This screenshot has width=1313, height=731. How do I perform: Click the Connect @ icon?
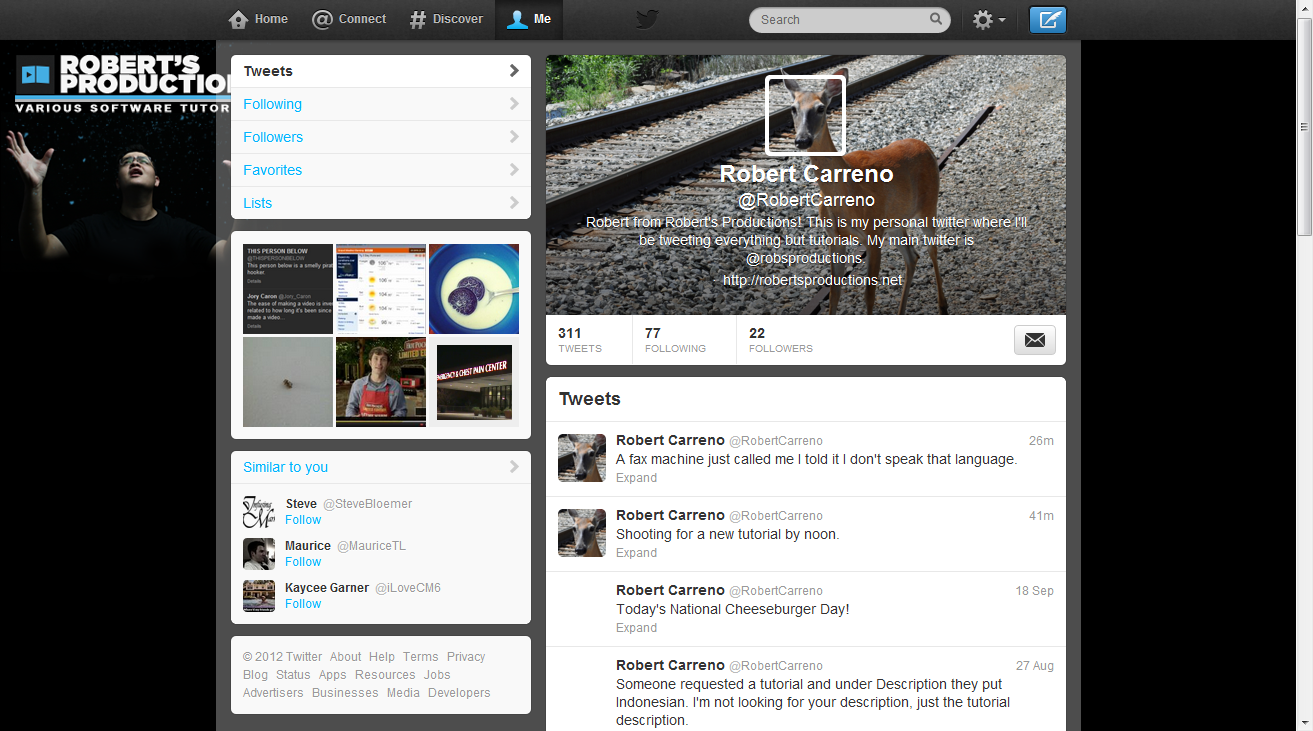coord(322,19)
